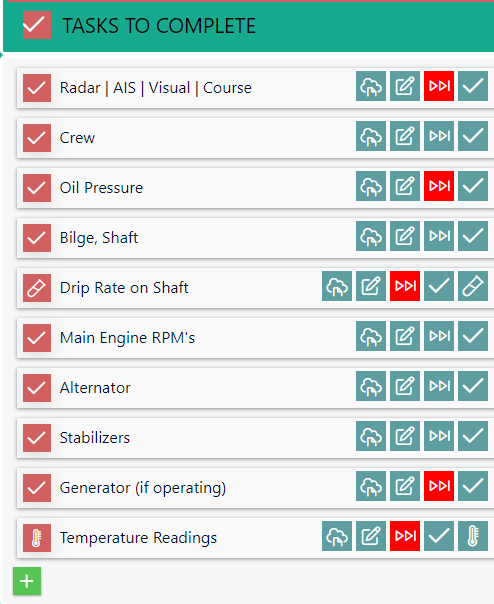The height and width of the screenshot is (604, 494).
Task: Click the Drip Rate on Shaft label
Action: coord(124,288)
